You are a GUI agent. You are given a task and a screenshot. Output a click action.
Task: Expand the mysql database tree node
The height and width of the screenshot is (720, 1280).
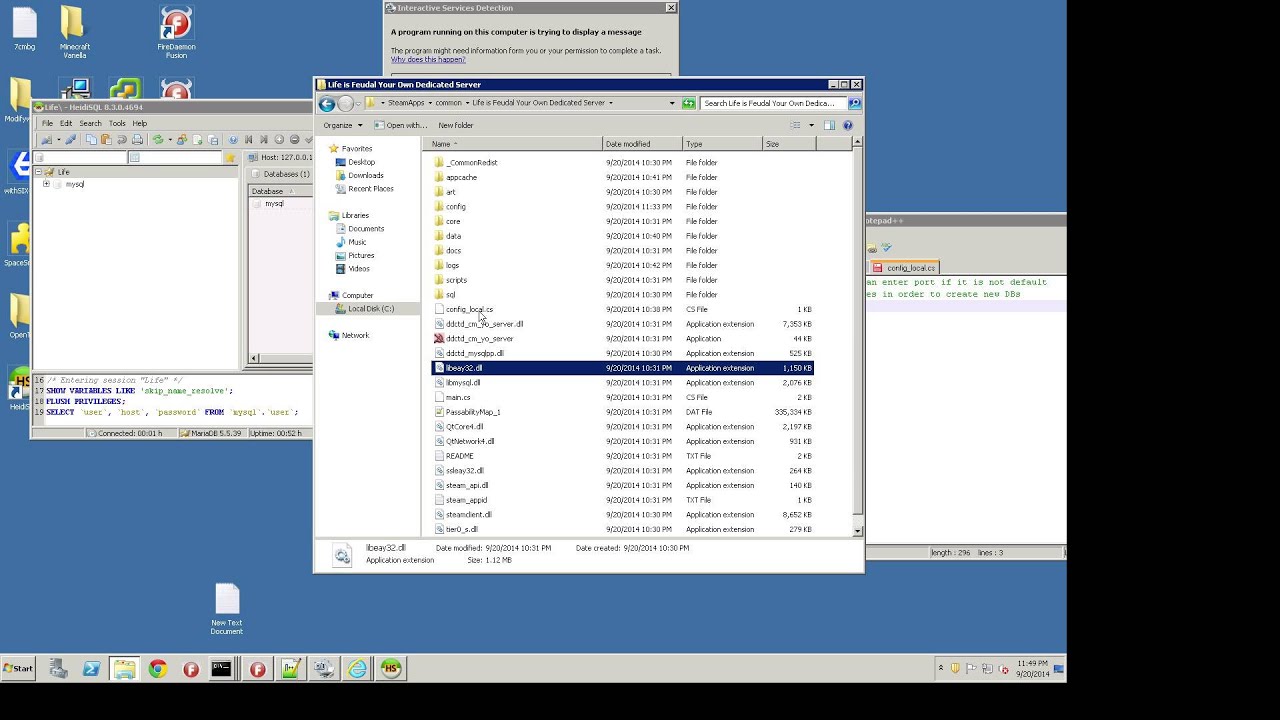[x=46, y=184]
